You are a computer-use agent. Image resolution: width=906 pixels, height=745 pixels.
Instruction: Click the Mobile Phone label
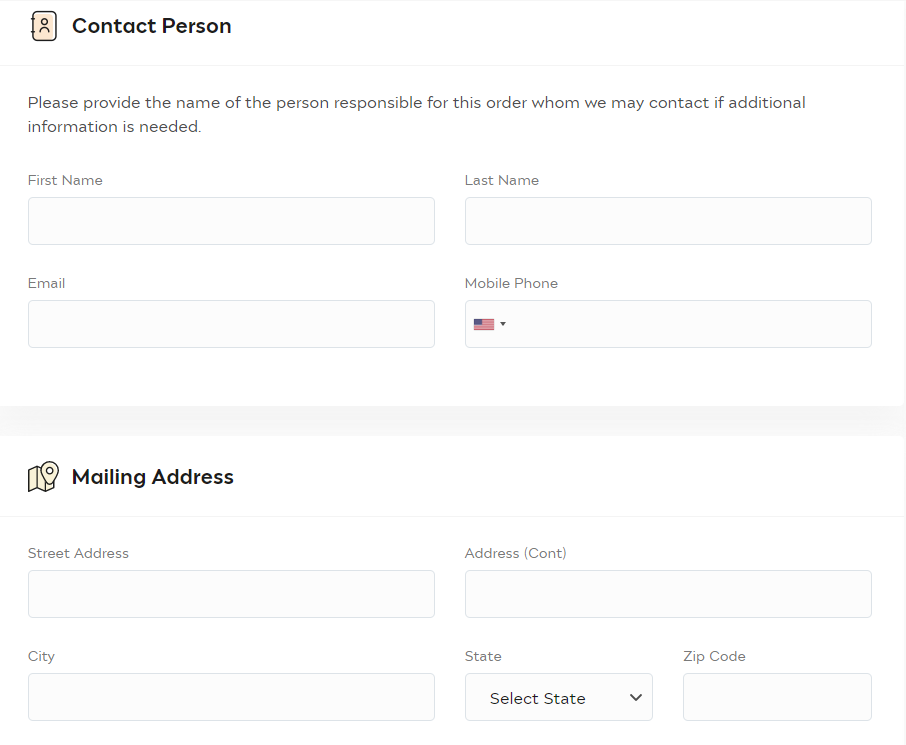511,283
